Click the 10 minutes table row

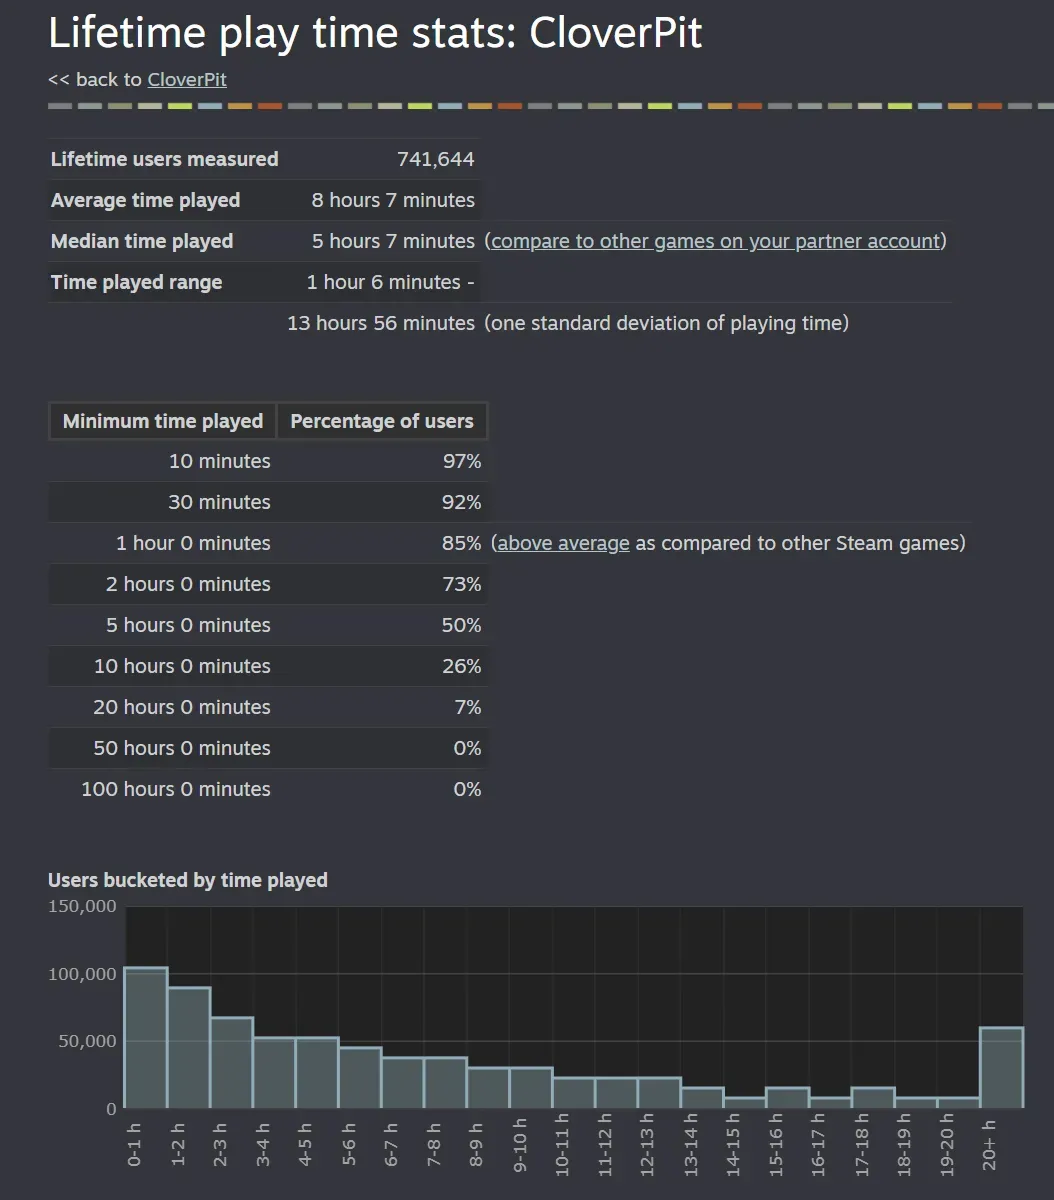coord(220,461)
